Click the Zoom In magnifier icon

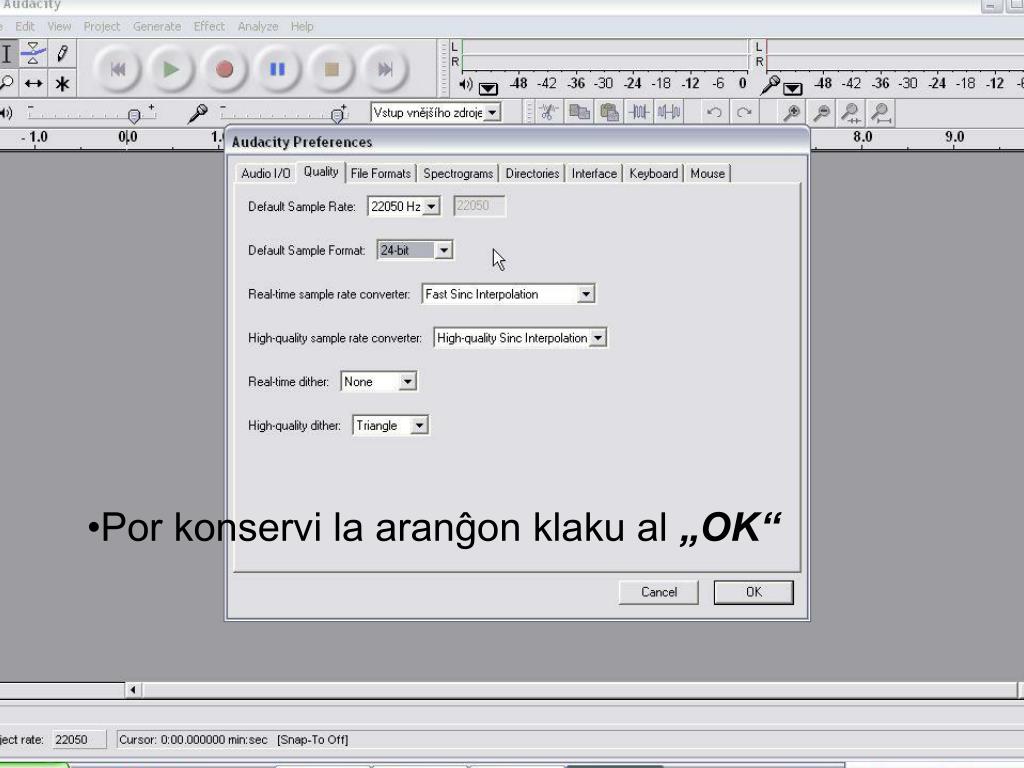pos(792,112)
